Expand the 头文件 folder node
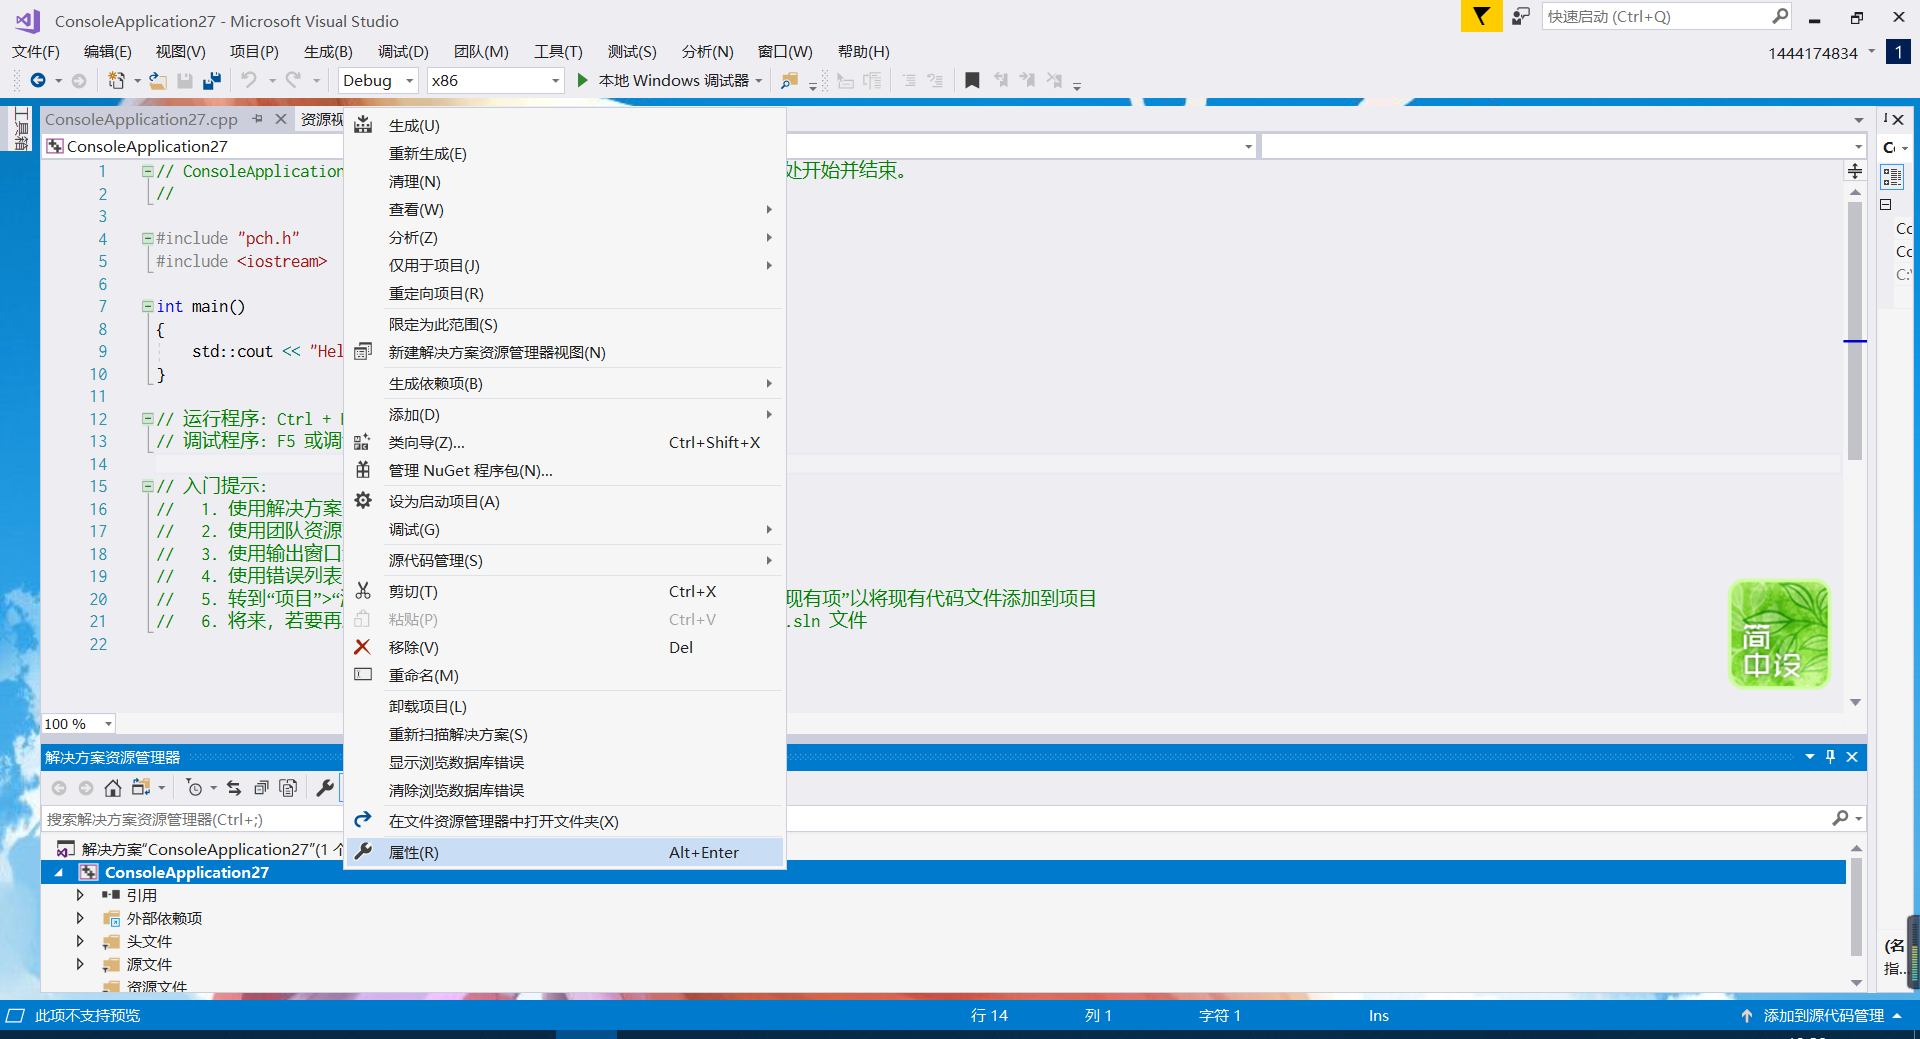Viewport: 1920px width, 1039px height. 80,941
